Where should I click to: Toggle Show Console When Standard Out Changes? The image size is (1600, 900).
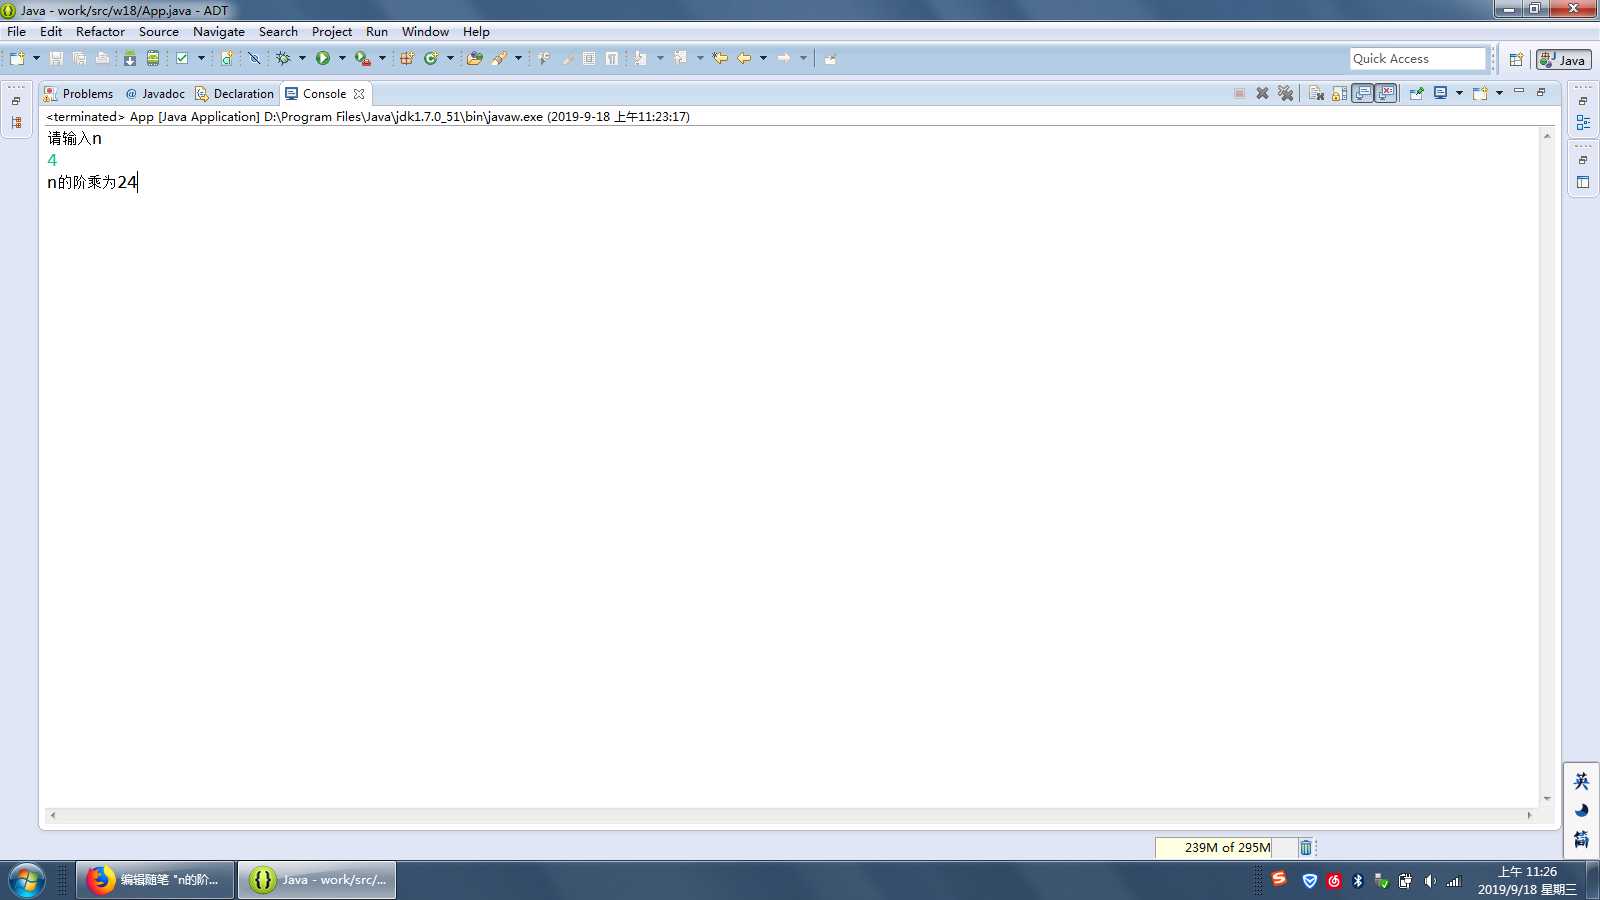click(x=1363, y=93)
